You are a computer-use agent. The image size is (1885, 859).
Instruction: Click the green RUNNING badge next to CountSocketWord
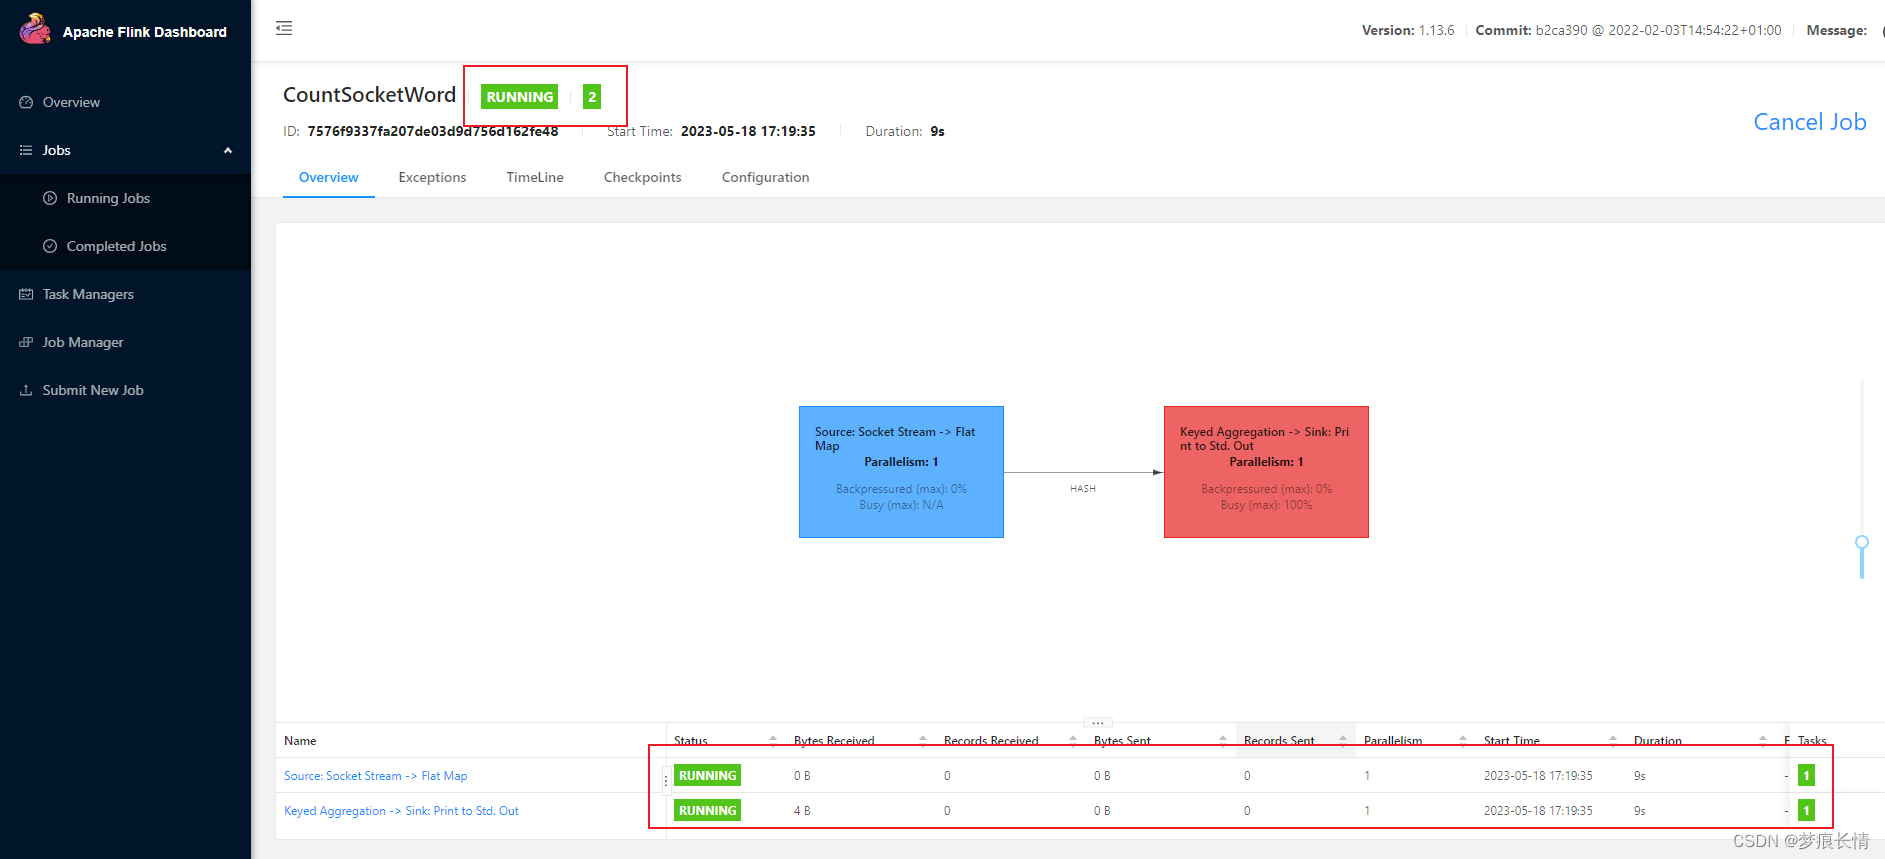point(520,97)
